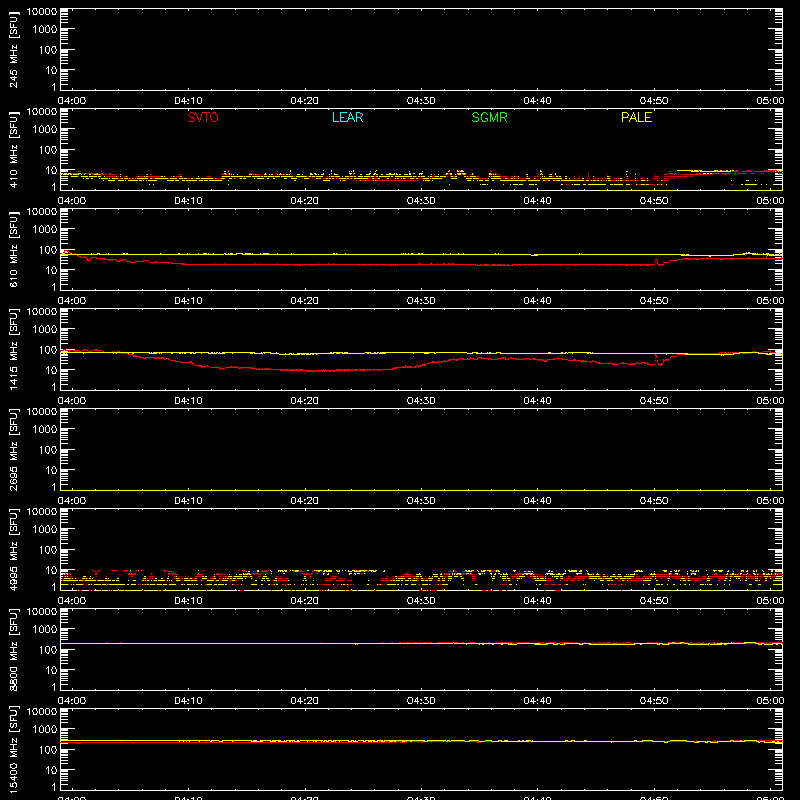Click the 10000 y-axis value of 15400 MHz panel
The image size is (800, 800).
(x=42, y=712)
